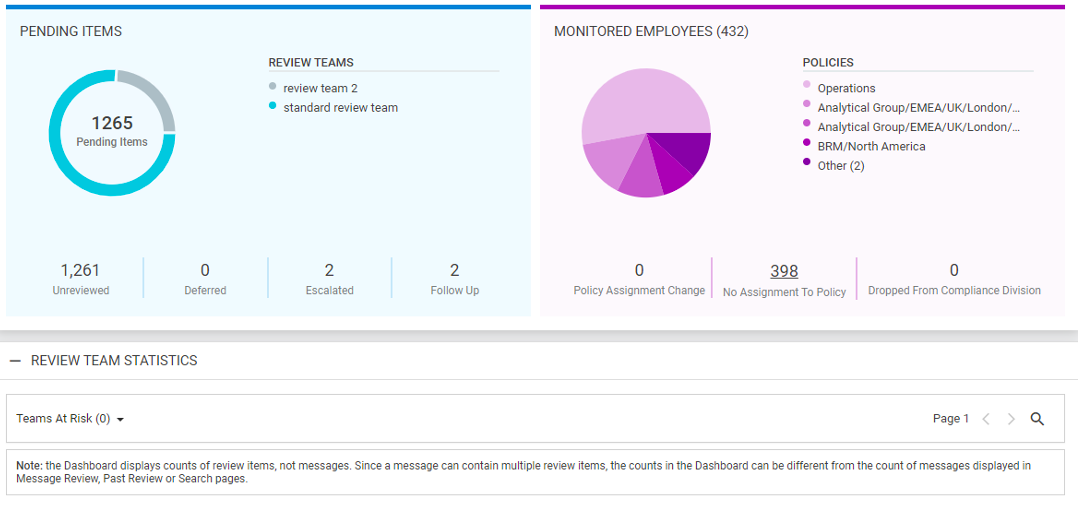Click the search magnifier icon

coord(1037,419)
